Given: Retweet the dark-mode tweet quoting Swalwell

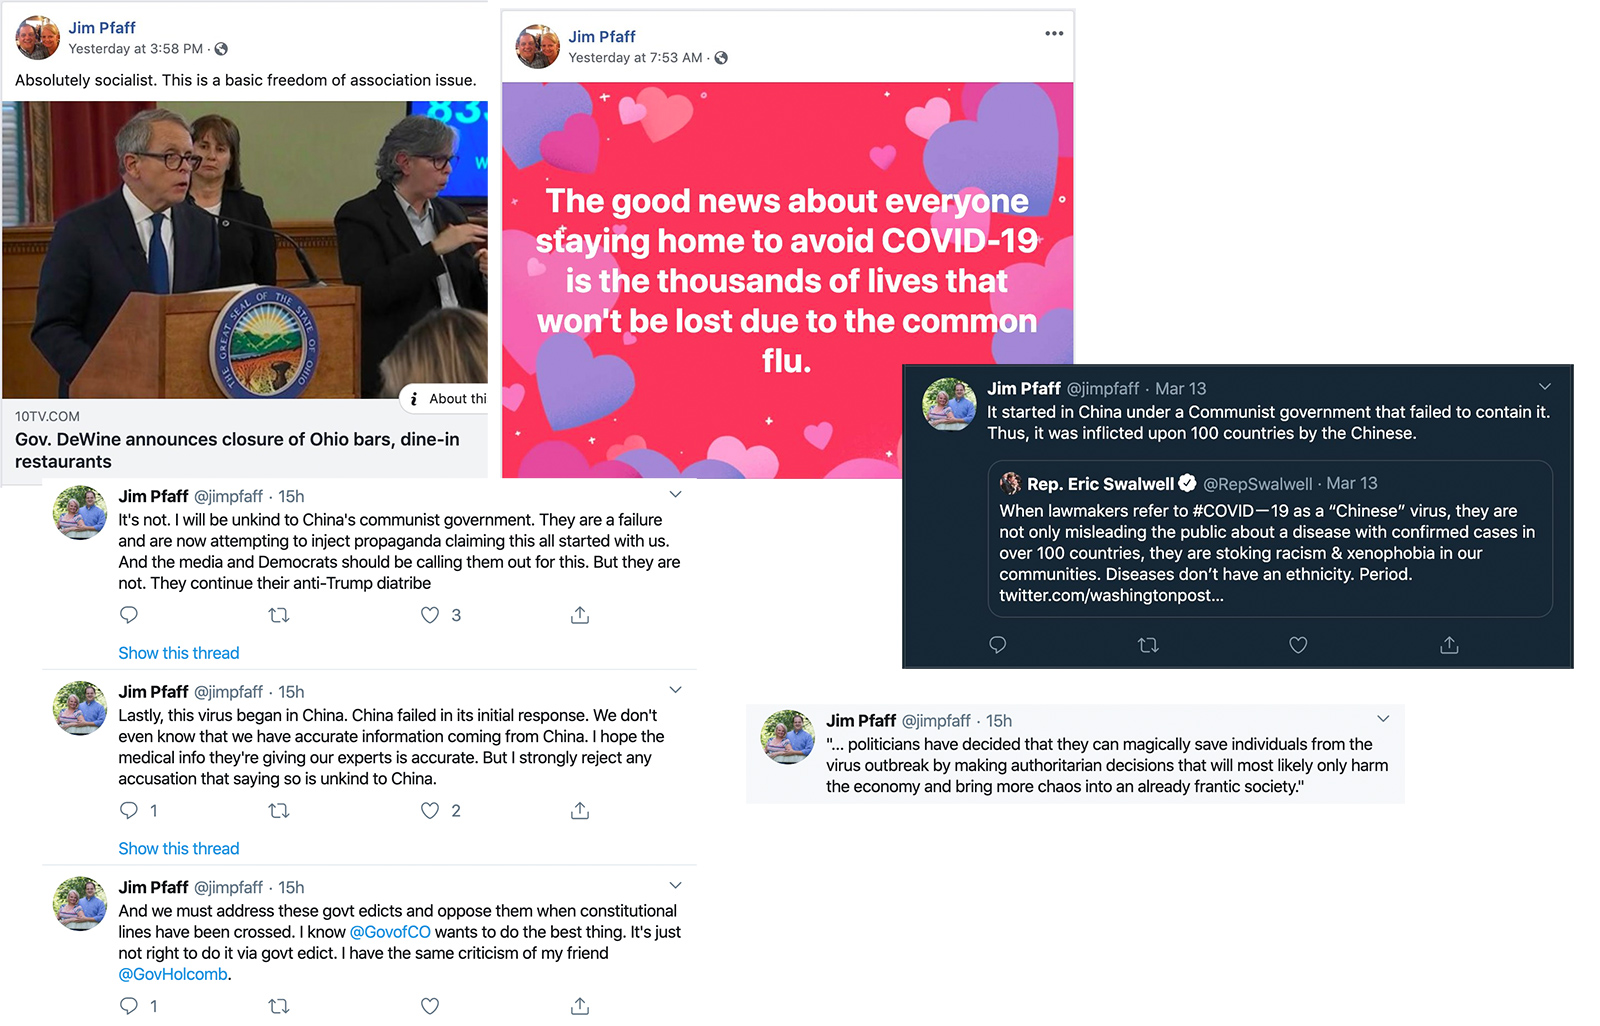Looking at the screenshot, I should click(x=1148, y=645).
